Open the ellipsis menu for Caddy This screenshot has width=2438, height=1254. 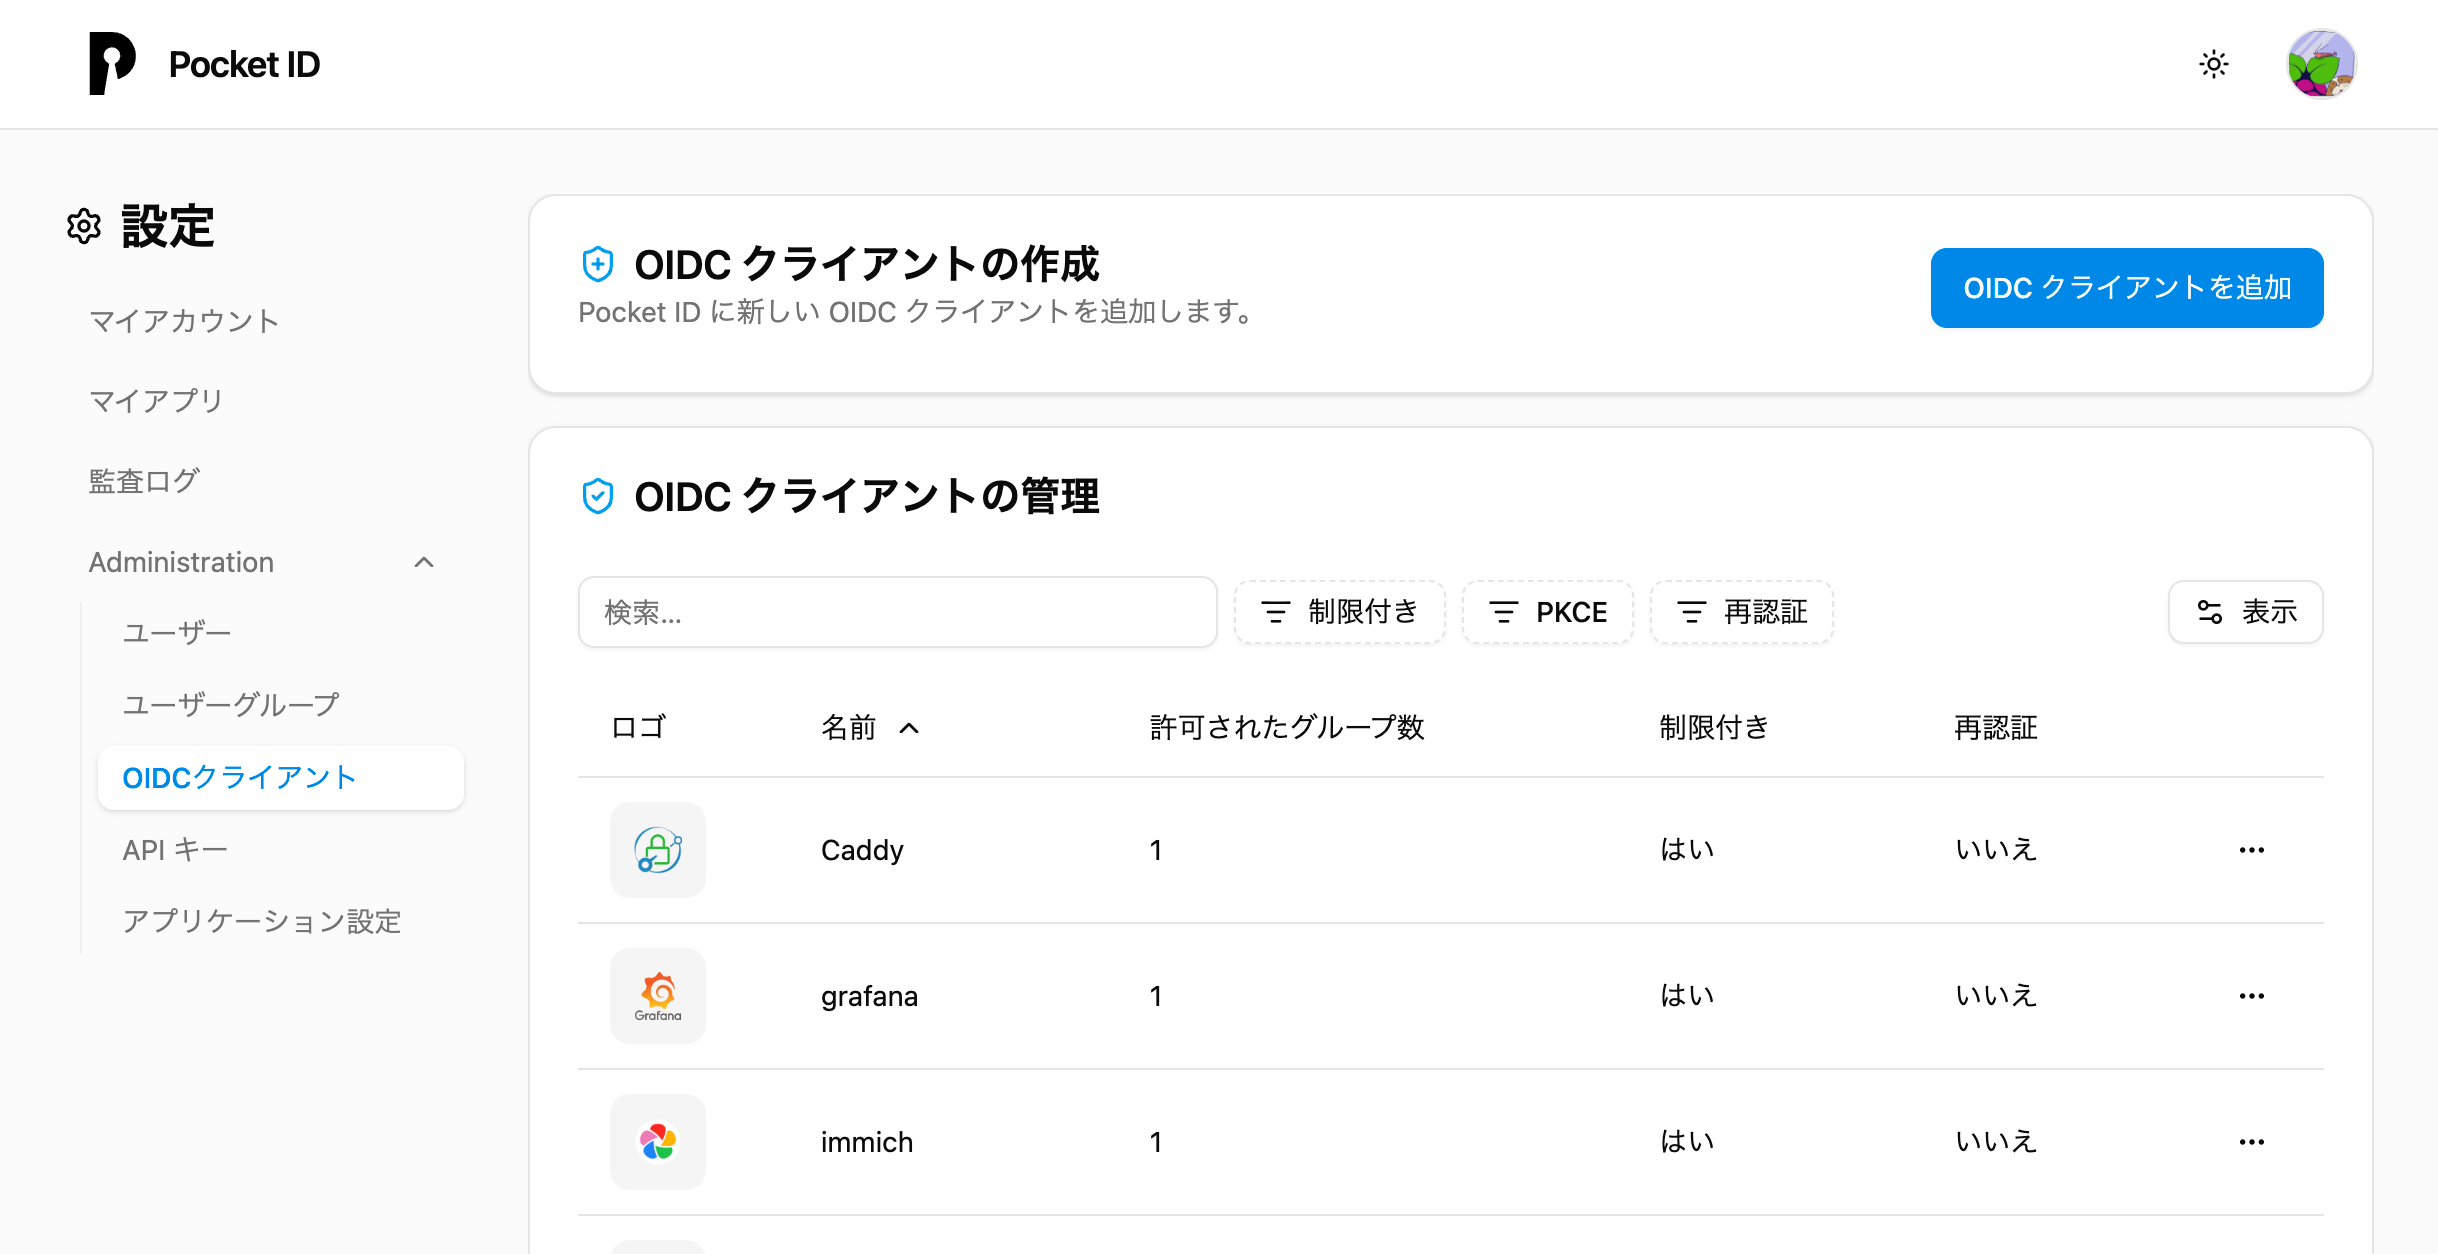2252,849
